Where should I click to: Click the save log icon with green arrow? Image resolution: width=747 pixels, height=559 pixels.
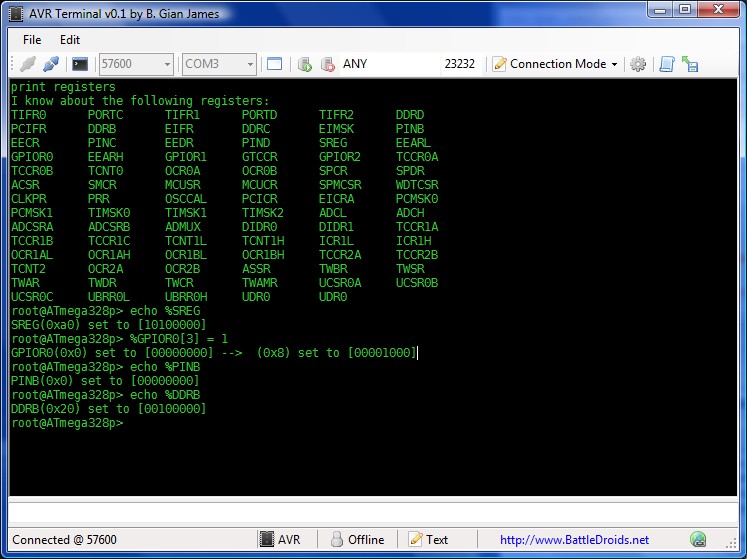689,64
